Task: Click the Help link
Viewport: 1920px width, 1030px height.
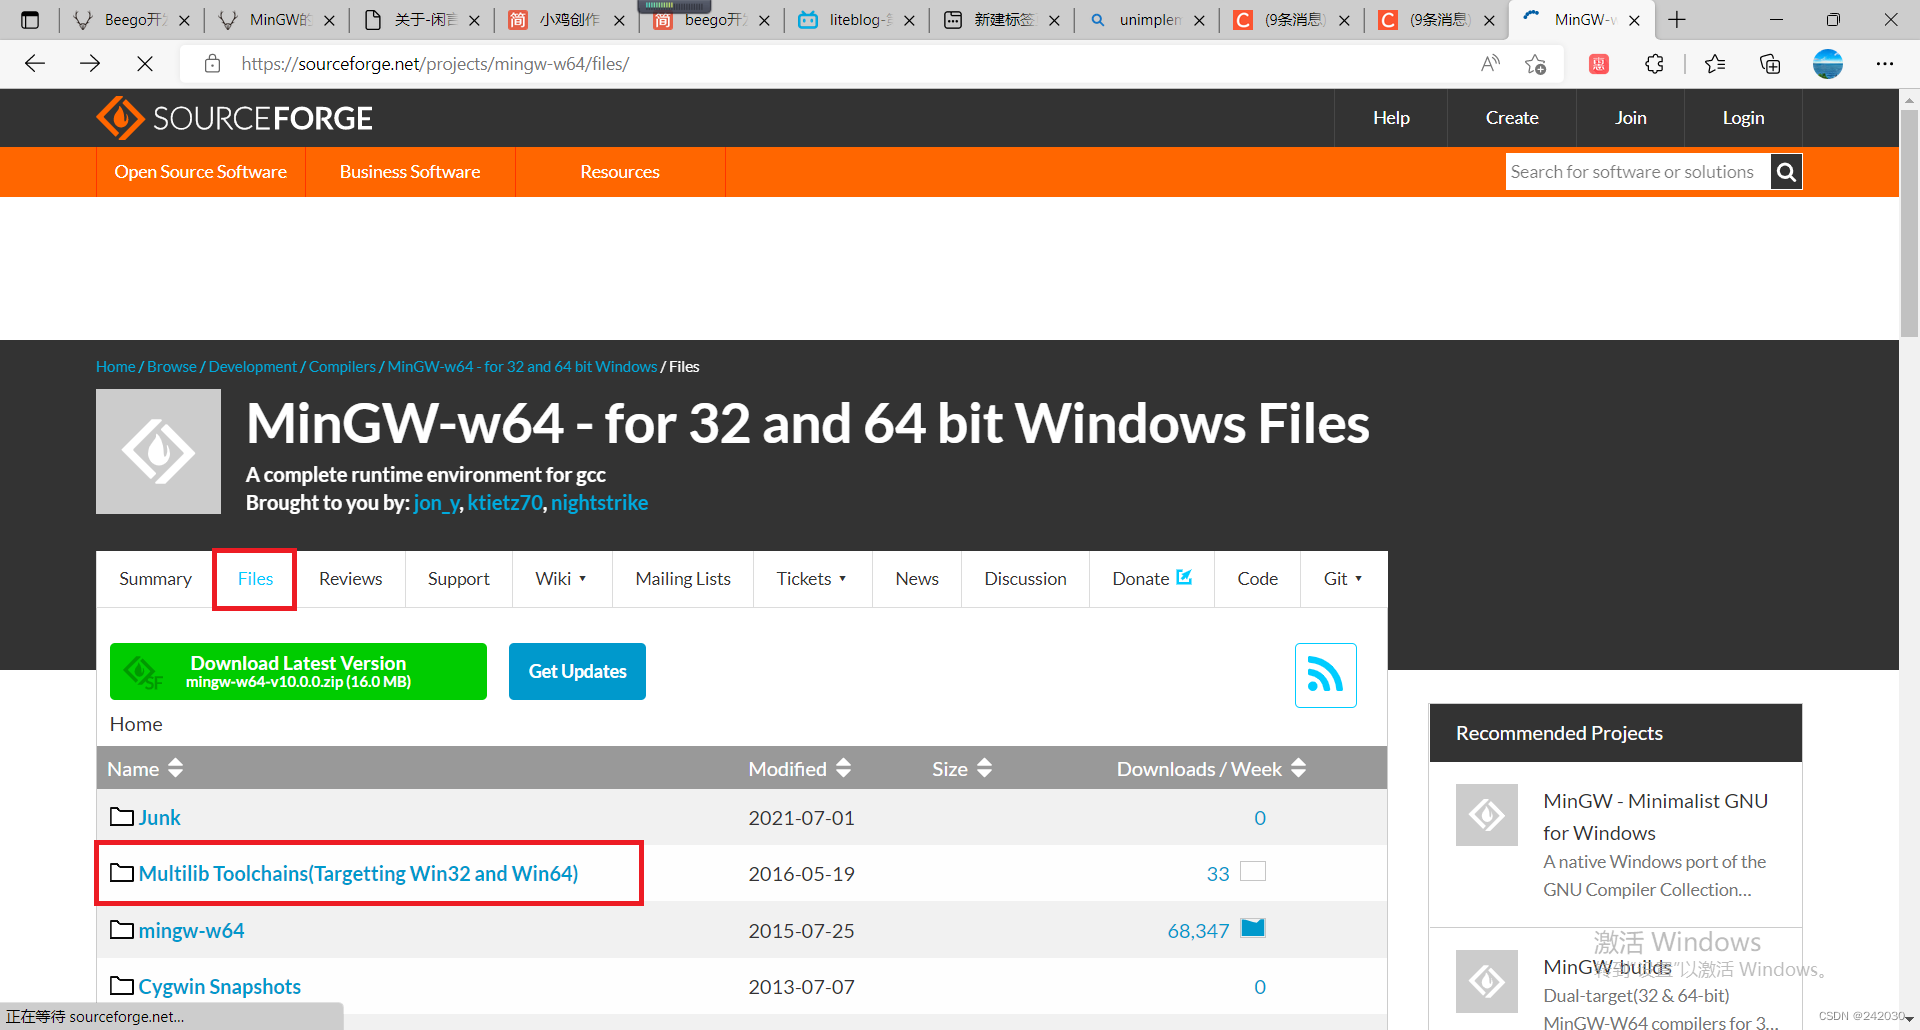Action: (x=1391, y=118)
